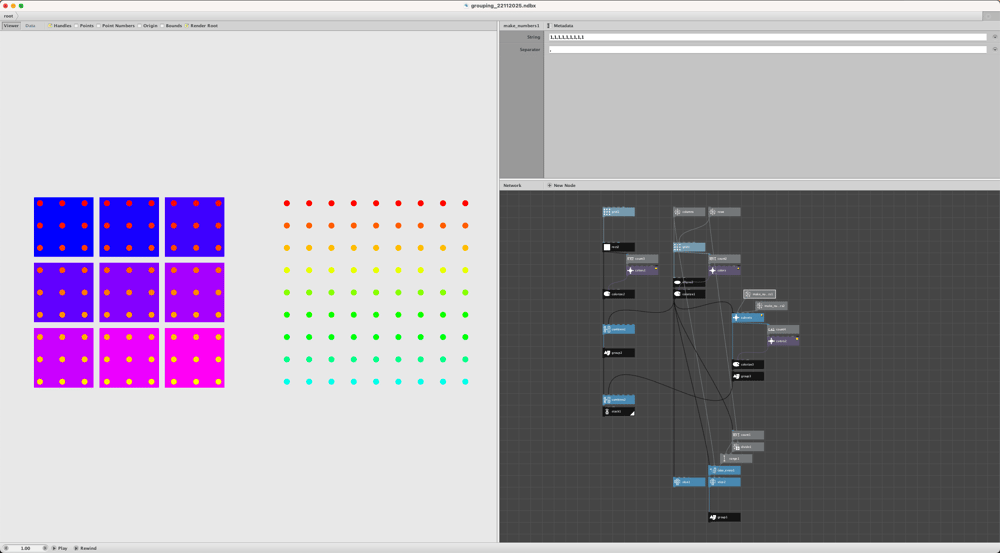Toggle the Render Root checkbox
The image size is (1000, 553).
pyautogui.click(x=187, y=26)
